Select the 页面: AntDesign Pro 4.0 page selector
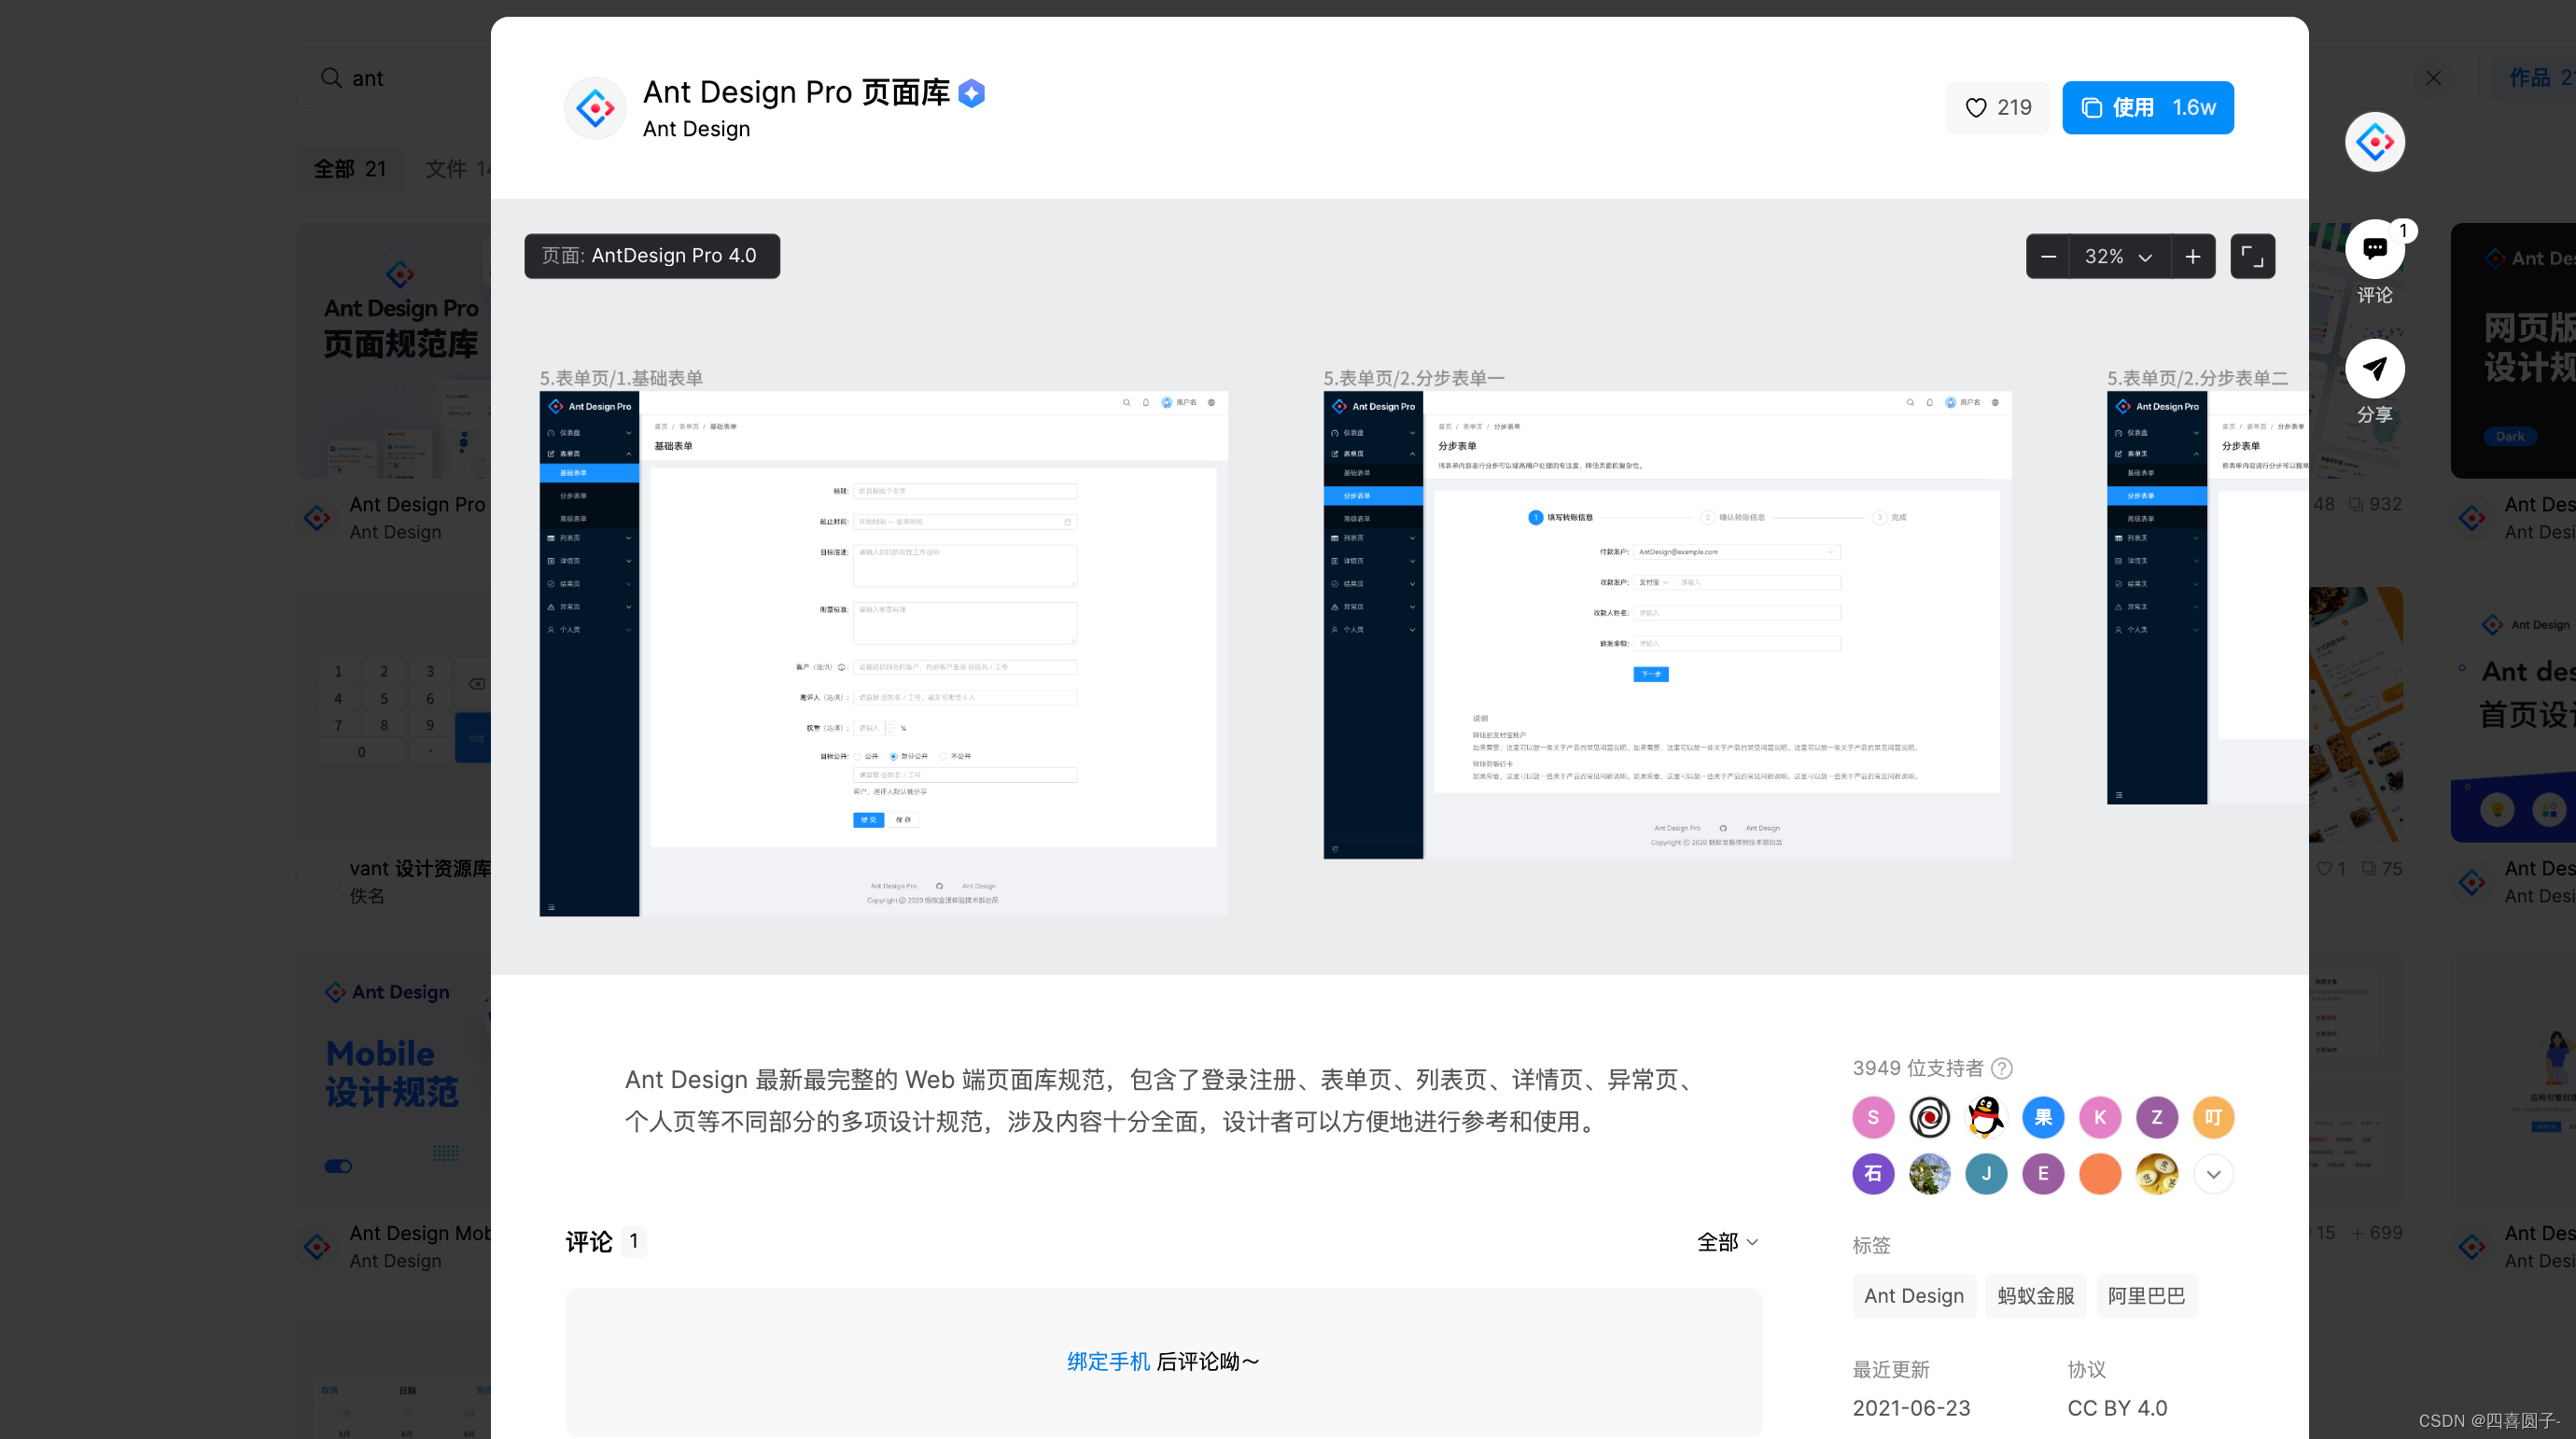Image resolution: width=2576 pixels, height=1439 pixels. [x=651, y=256]
